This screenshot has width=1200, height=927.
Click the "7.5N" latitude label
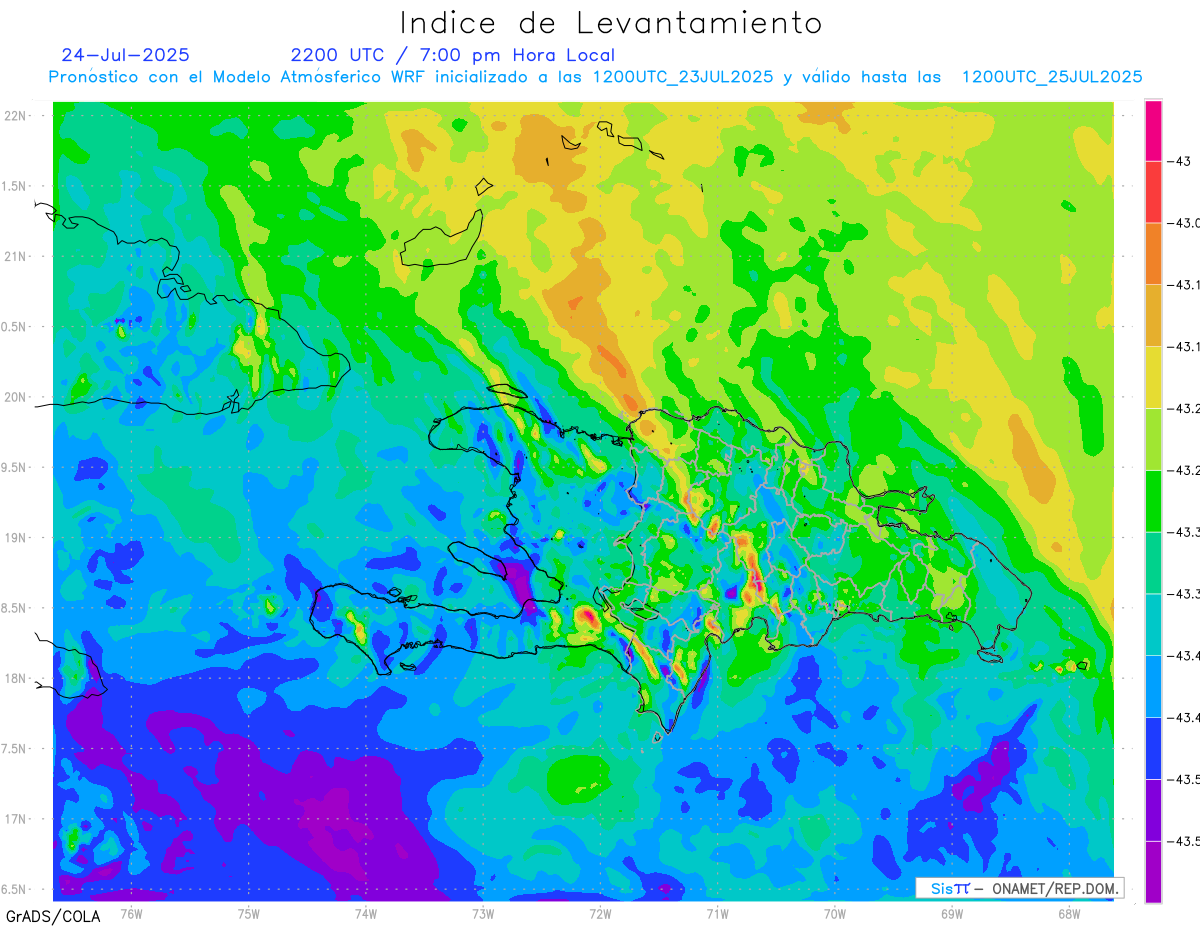pos(15,749)
